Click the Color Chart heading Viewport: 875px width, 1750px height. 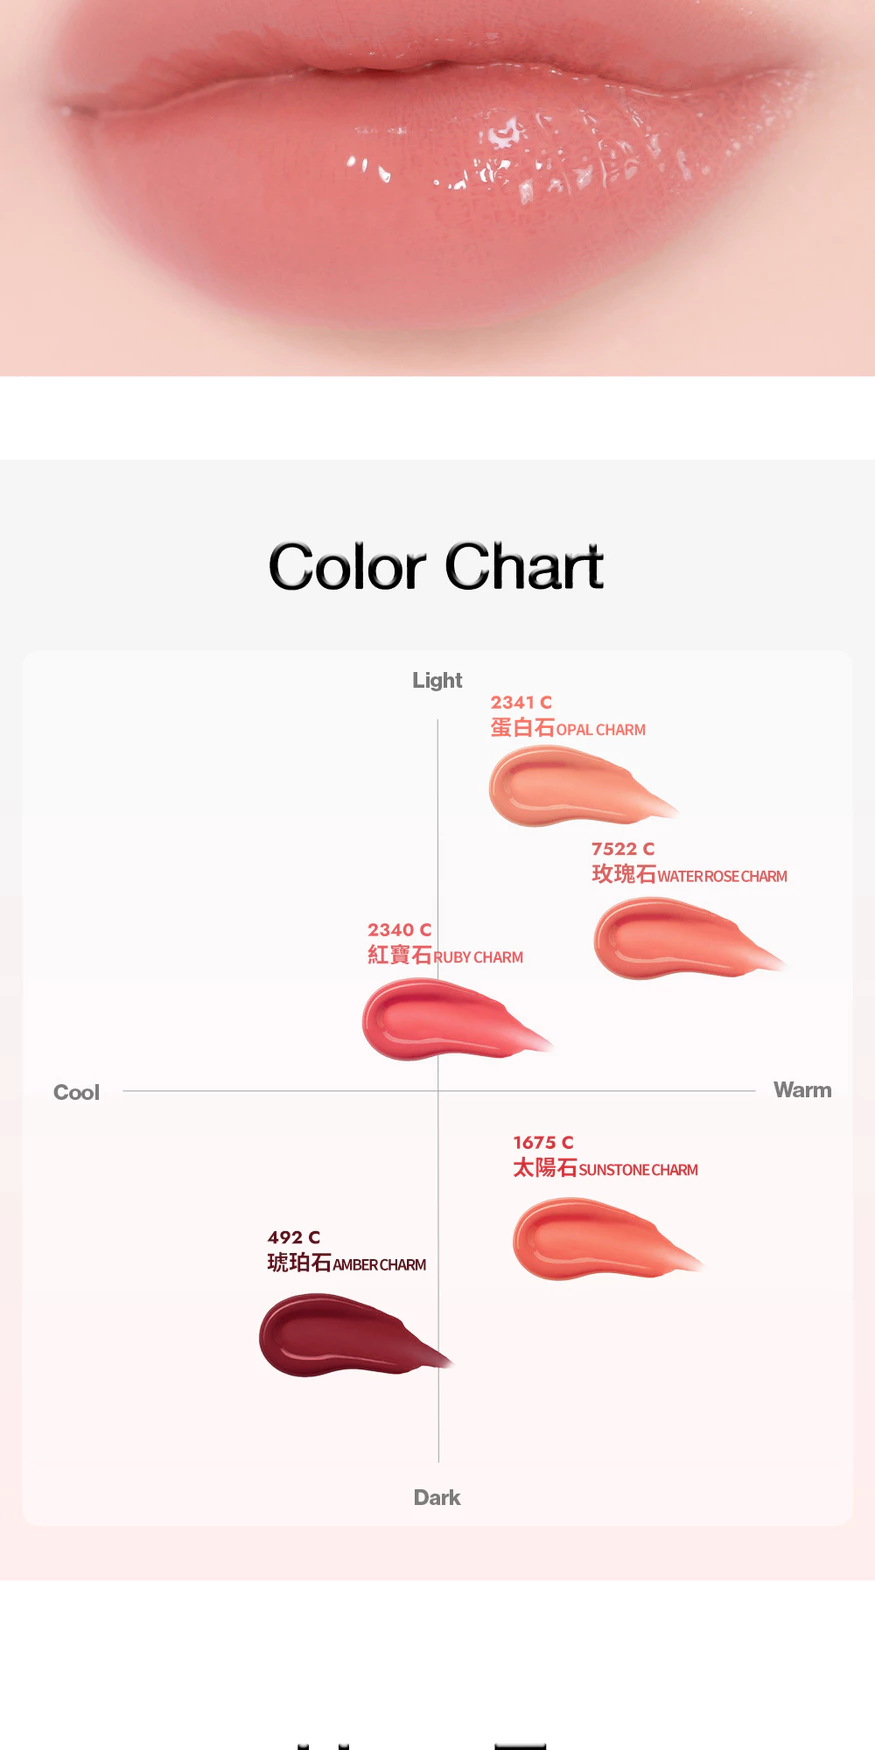pyautogui.click(x=436, y=567)
